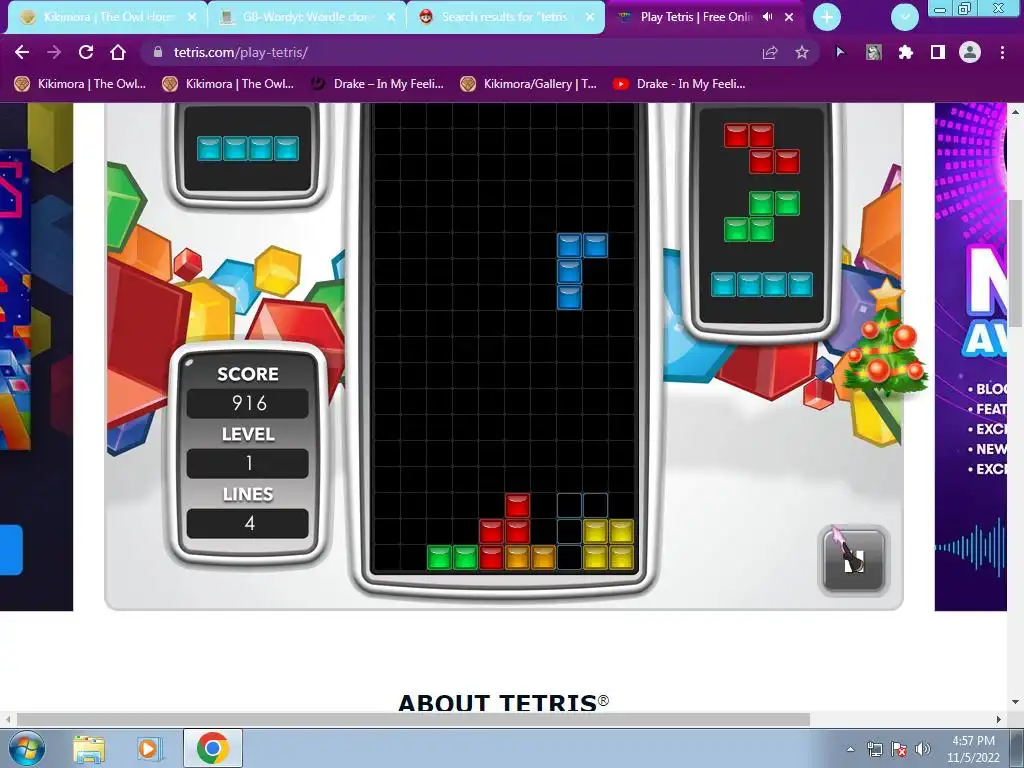Open the Action Center flag icon
Image resolution: width=1024 pixels, height=768 pixels.
click(x=899, y=749)
